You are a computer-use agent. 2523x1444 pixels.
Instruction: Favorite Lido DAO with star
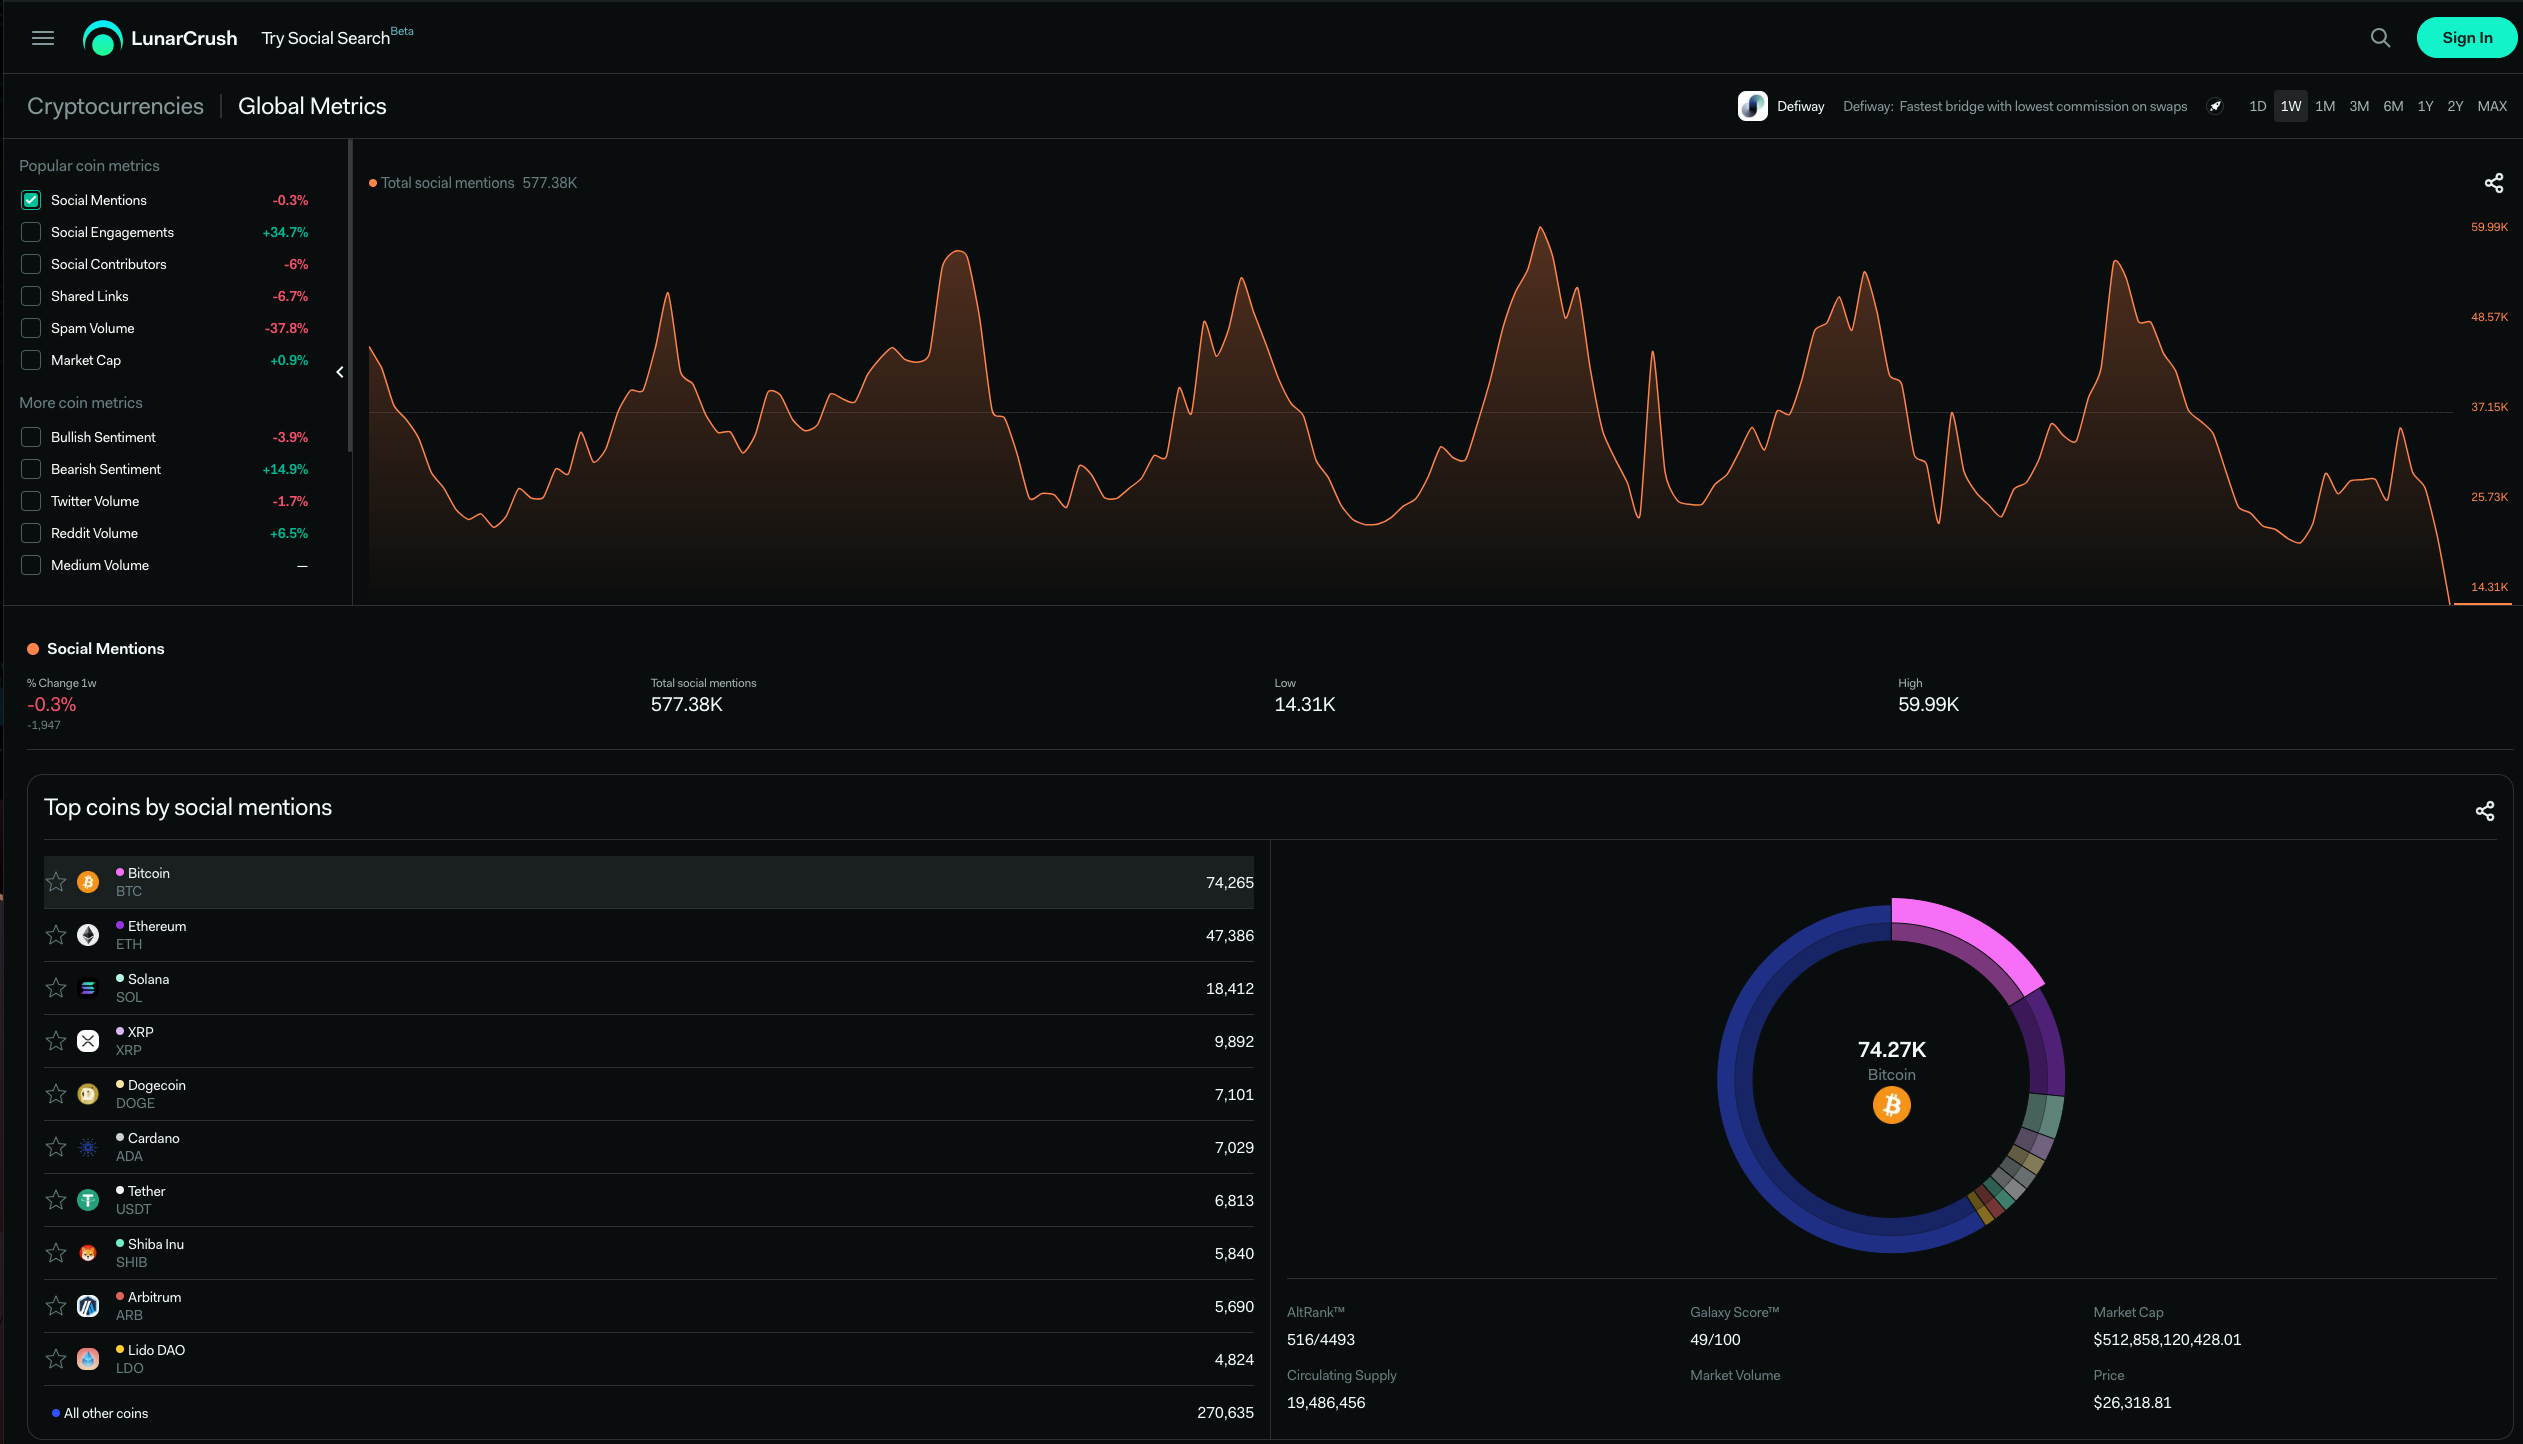56,1359
